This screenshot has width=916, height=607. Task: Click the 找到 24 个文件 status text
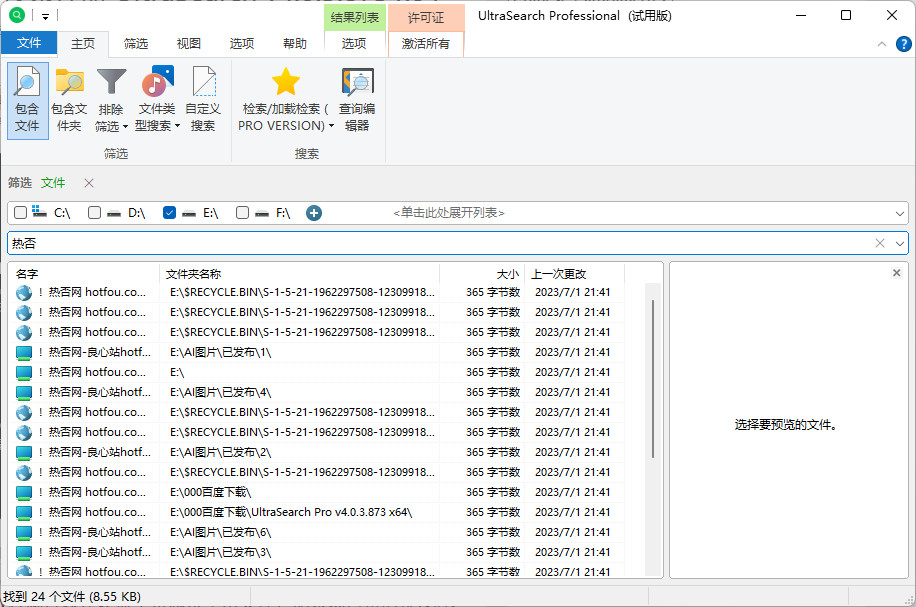tap(72, 596)
